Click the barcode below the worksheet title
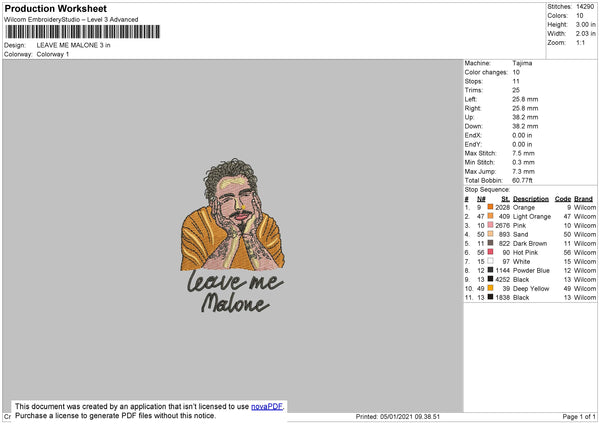 pyautogui.click(x=82, y=32)
